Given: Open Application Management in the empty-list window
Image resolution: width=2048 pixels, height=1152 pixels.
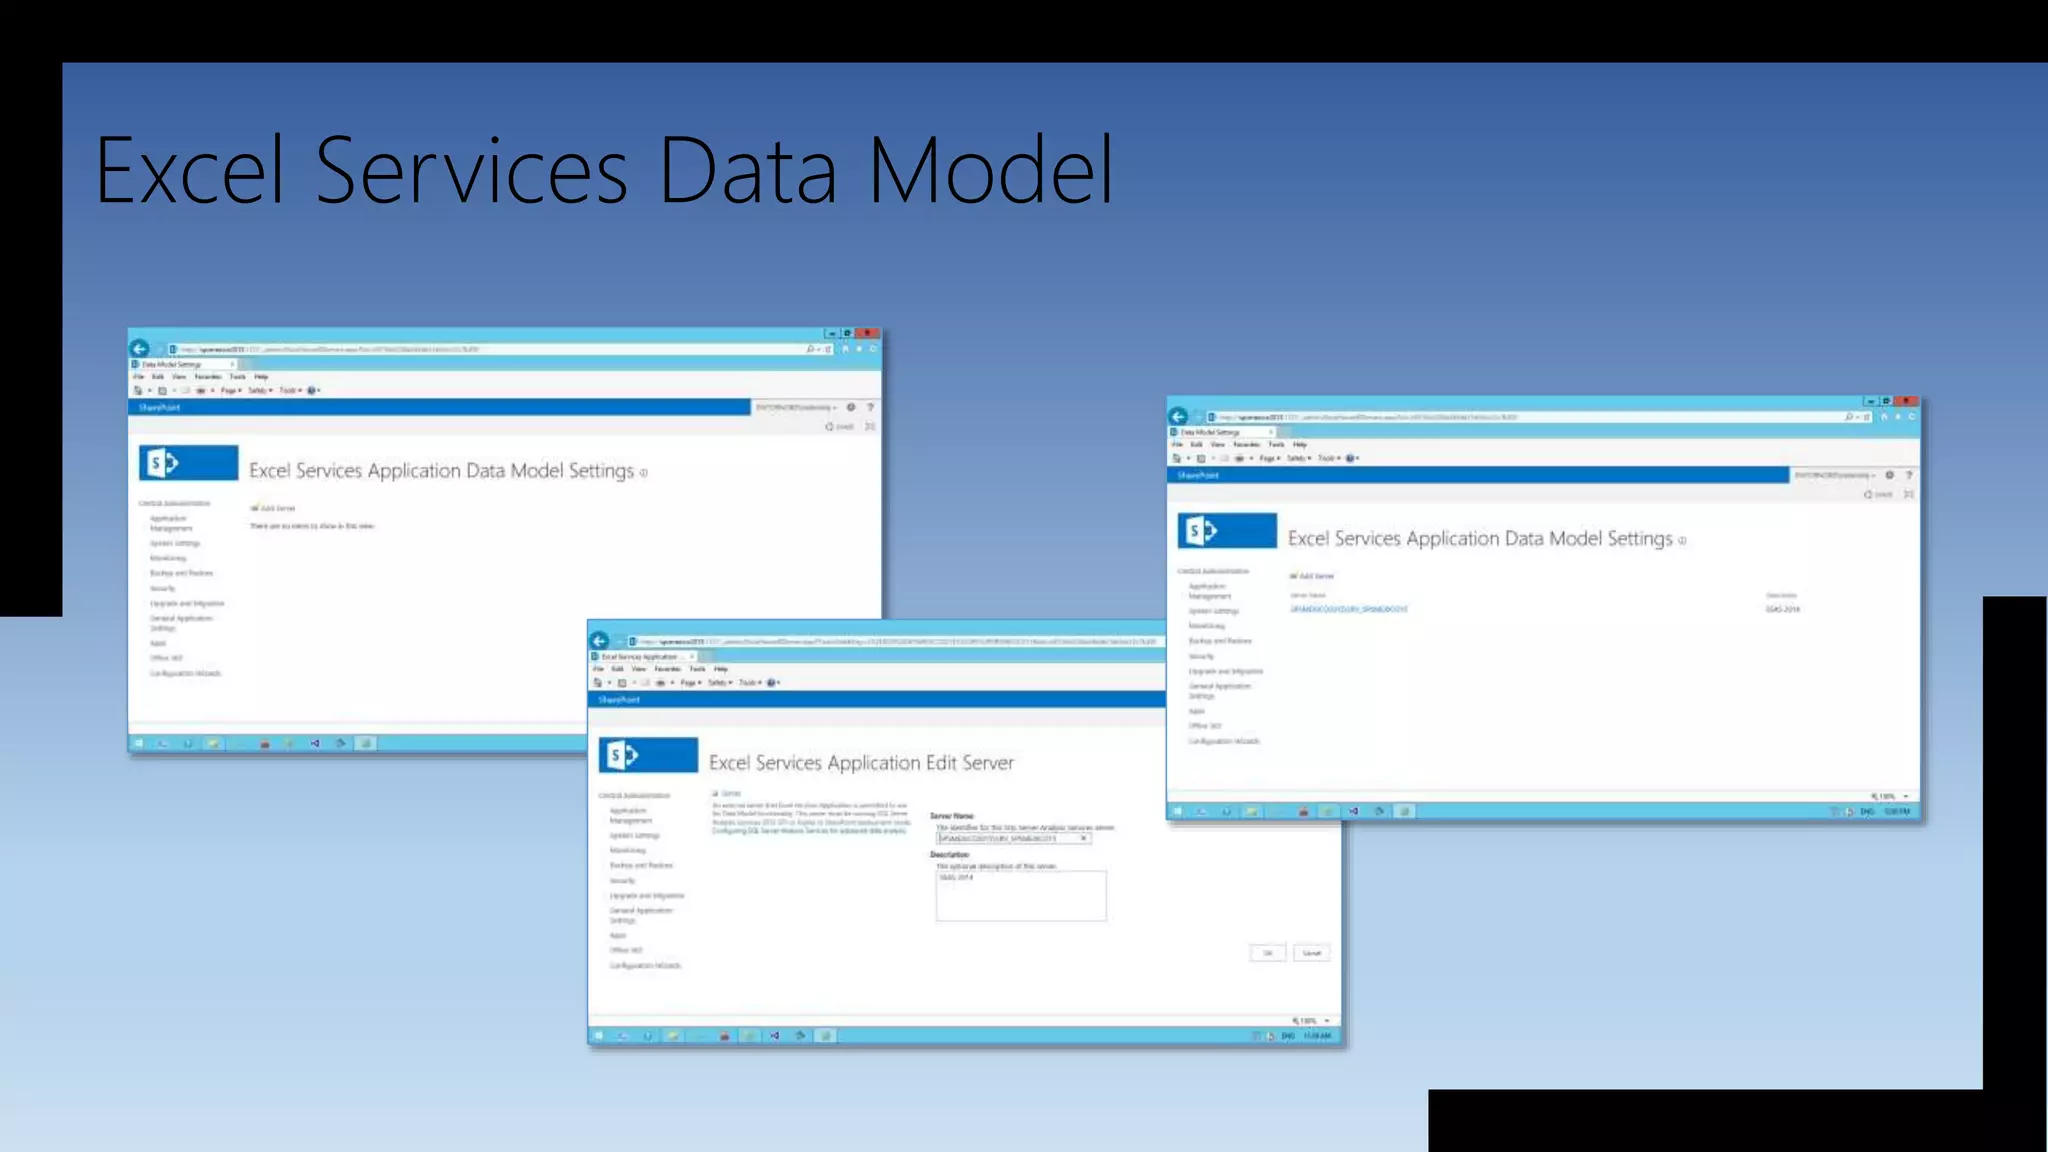Looking at the screenshot, I should coord(171,523).
